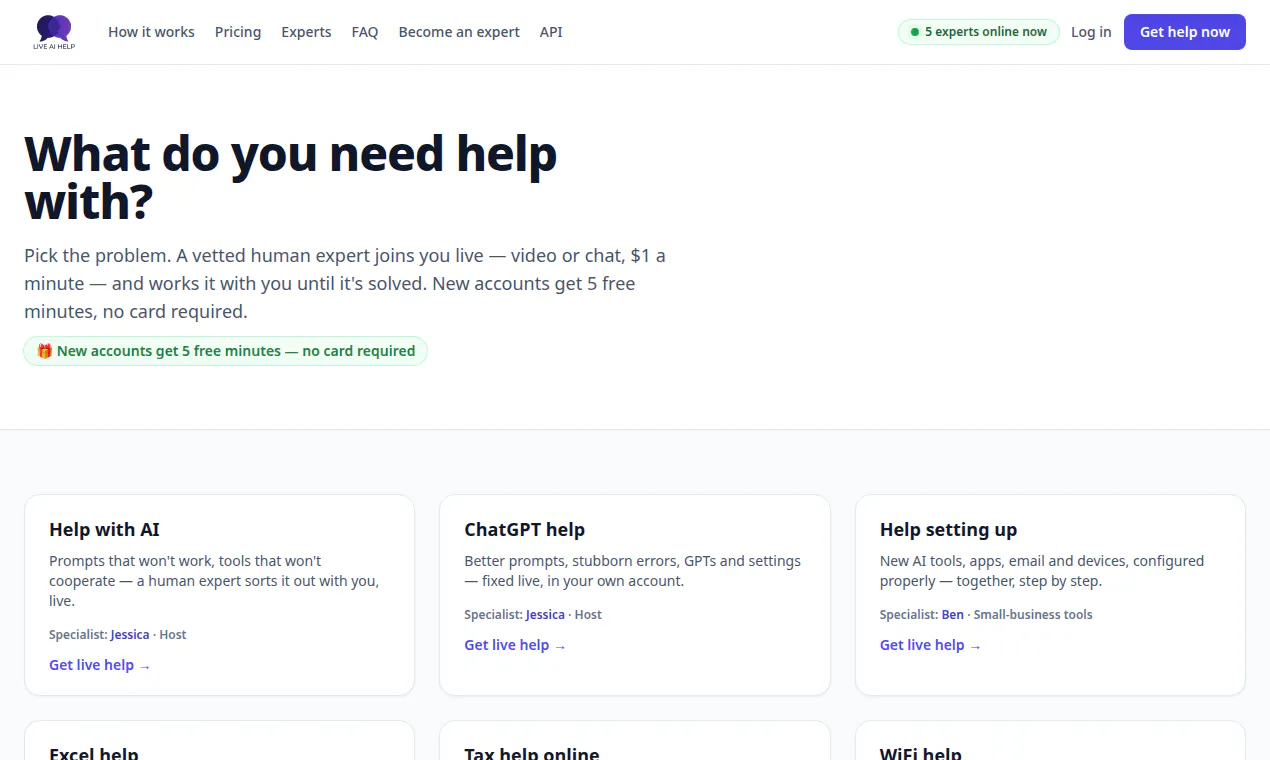Image resolution: width=1270 pixels, height=760 pixels.
Task: Open the WiFi help card
Action: [1050, 741]
